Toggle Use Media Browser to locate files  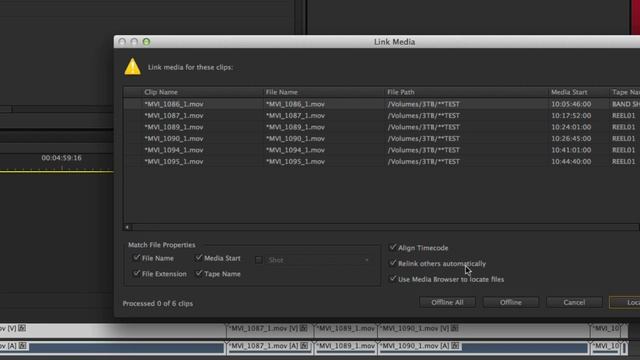coord(393,279)
